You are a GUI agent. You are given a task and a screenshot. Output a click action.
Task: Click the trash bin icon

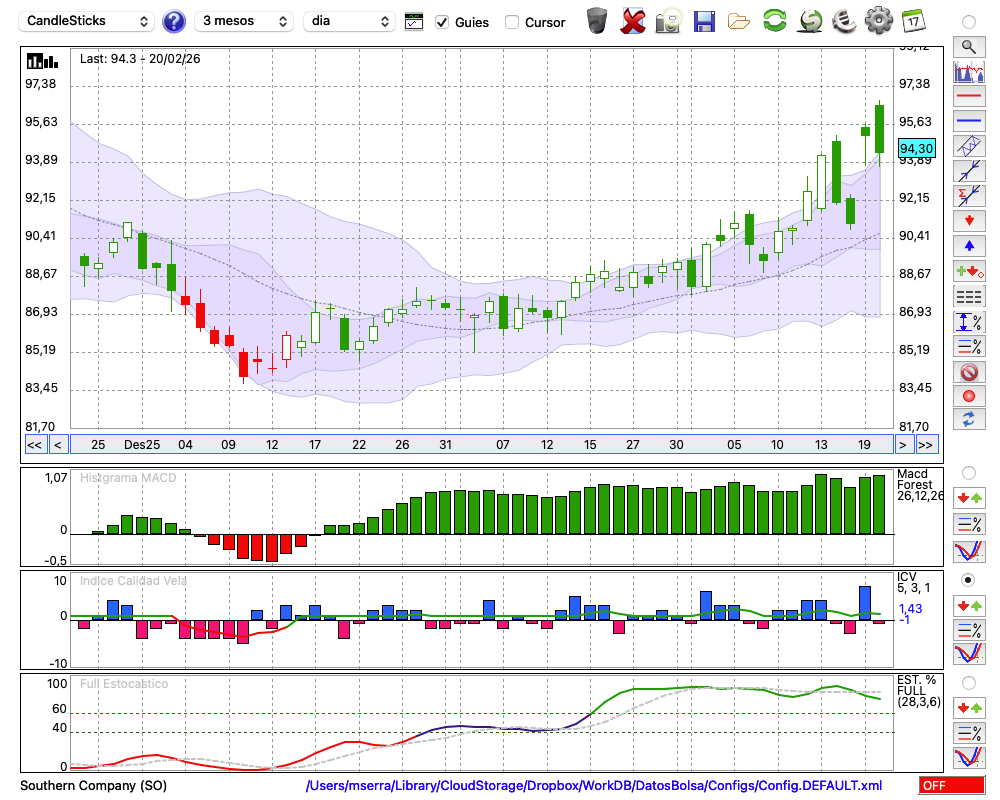click(x=597, y=21)
